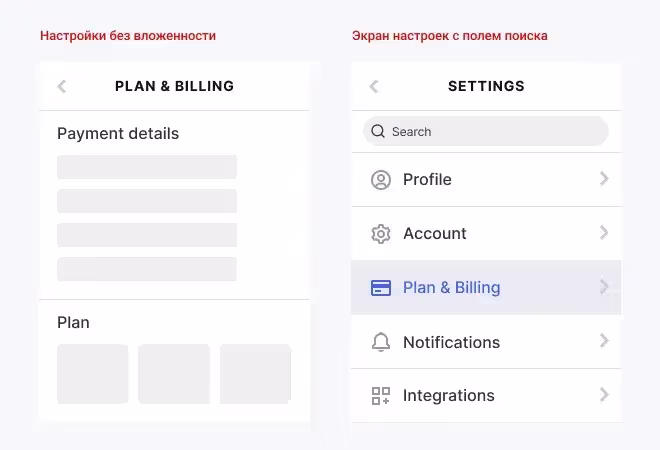
Task: Expand the Notifications row chevron
Action: 604,341
